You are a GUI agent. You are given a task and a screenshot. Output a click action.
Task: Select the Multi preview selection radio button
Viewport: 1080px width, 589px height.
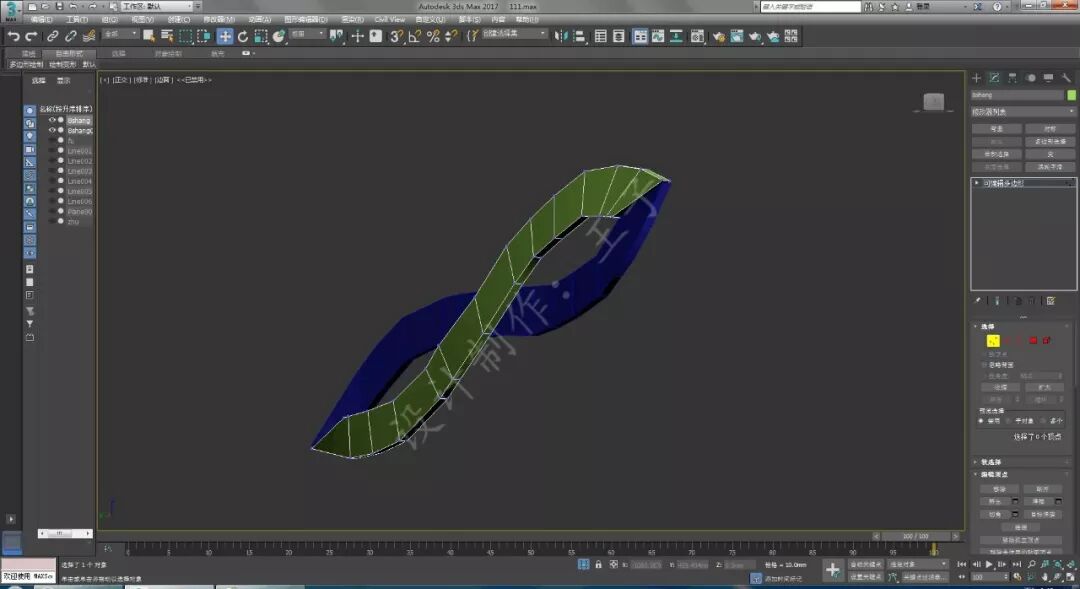point(1043,420)
